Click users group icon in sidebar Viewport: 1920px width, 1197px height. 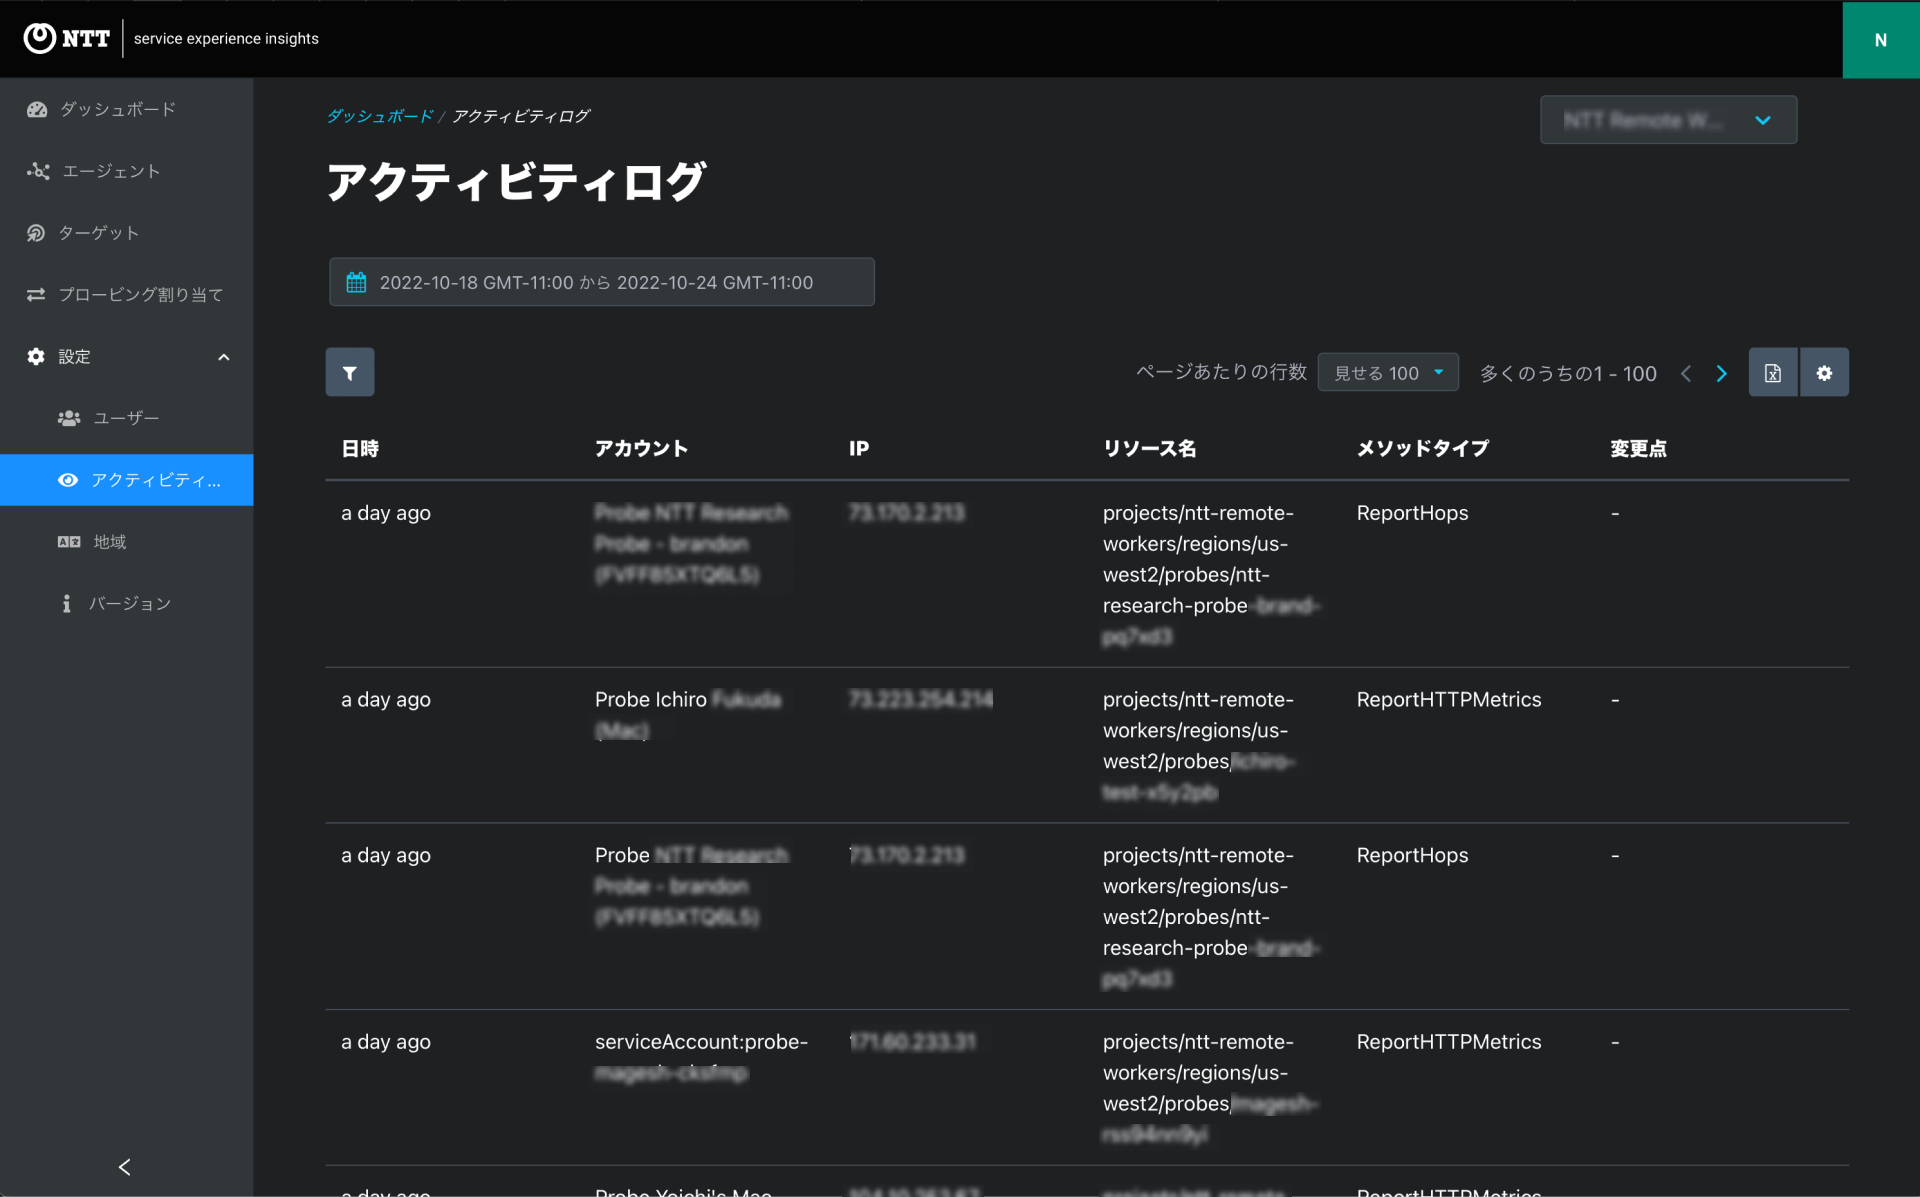(x=69, y=418)
